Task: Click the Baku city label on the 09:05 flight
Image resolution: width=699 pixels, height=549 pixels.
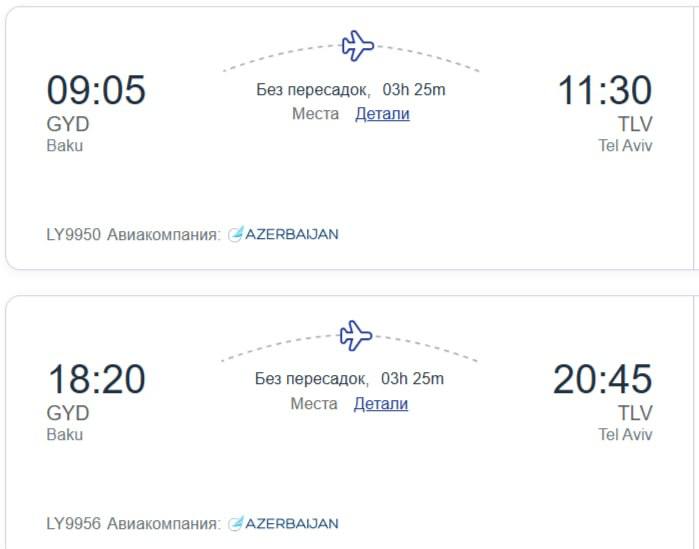Action: click(x=65, y=145)
